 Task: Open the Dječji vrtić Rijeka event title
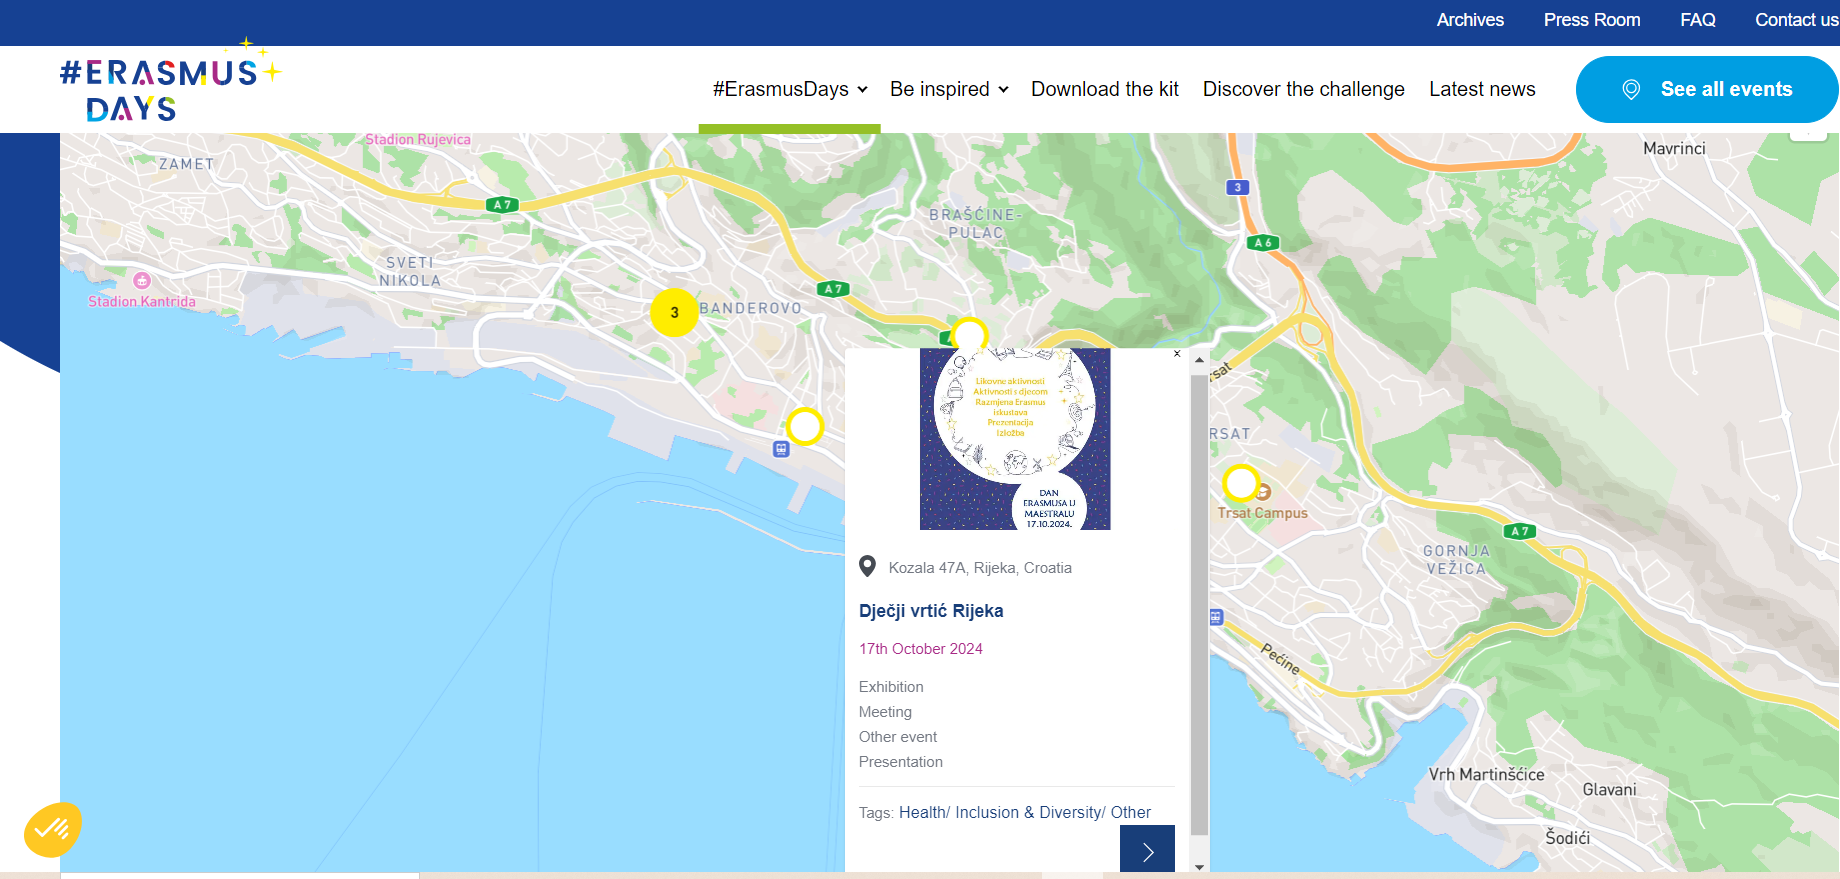[931, 611]
